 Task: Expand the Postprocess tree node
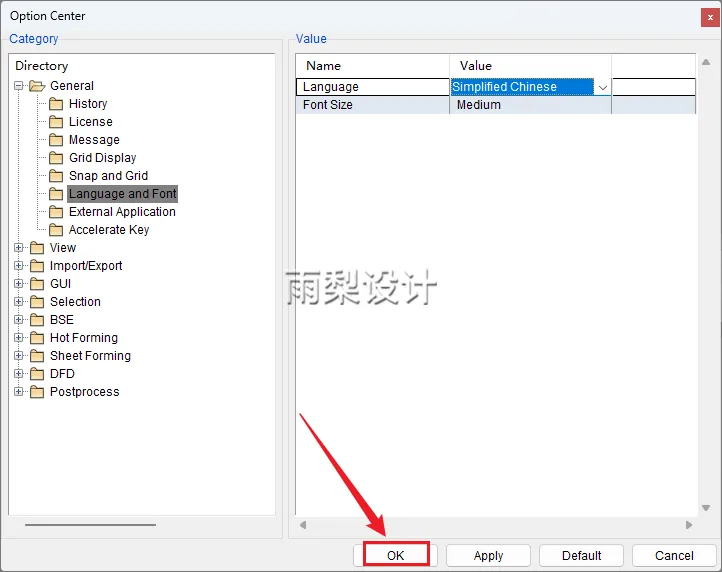point(18,391)
